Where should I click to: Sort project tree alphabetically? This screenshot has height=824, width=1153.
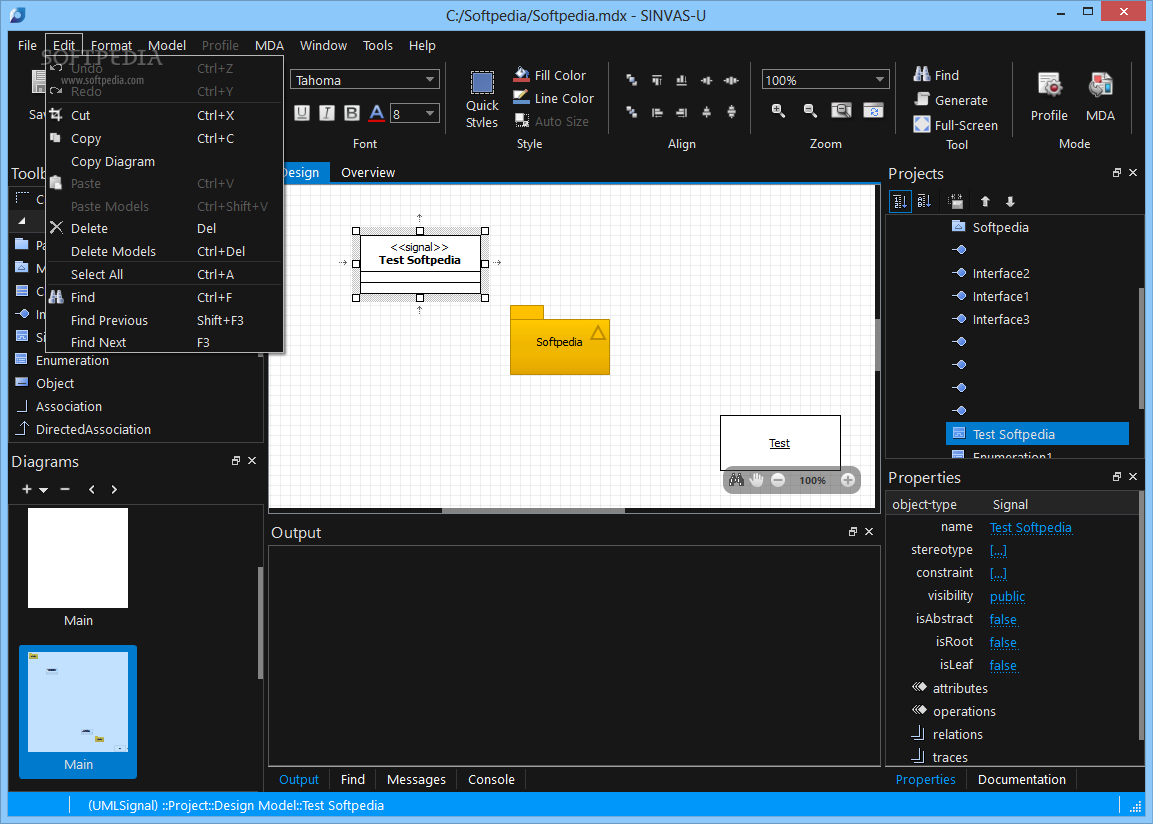click(924, 201)
